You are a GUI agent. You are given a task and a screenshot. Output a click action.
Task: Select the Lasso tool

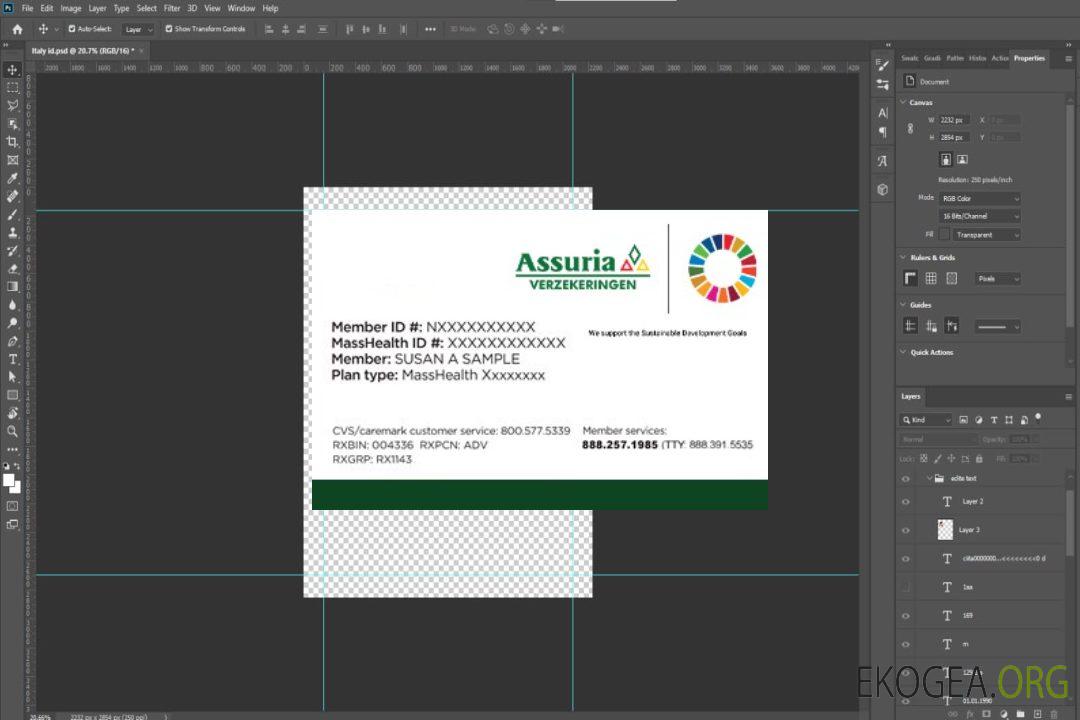pyautogui.click(x=12, y=105)
